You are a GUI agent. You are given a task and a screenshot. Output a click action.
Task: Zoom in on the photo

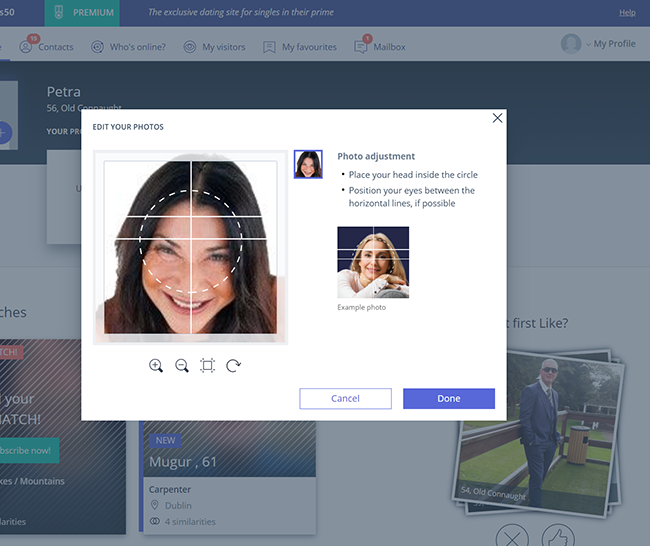(x=156, y=365)
